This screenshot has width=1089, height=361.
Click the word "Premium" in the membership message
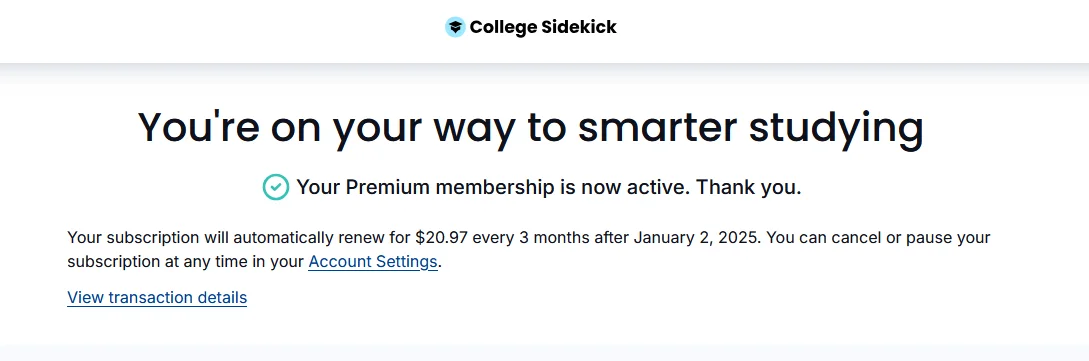[387, 187]
